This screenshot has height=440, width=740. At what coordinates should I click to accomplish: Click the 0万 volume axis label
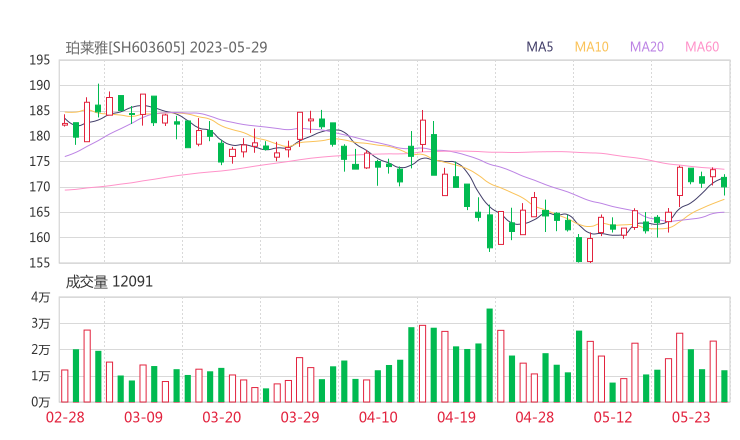click(41, 402)
